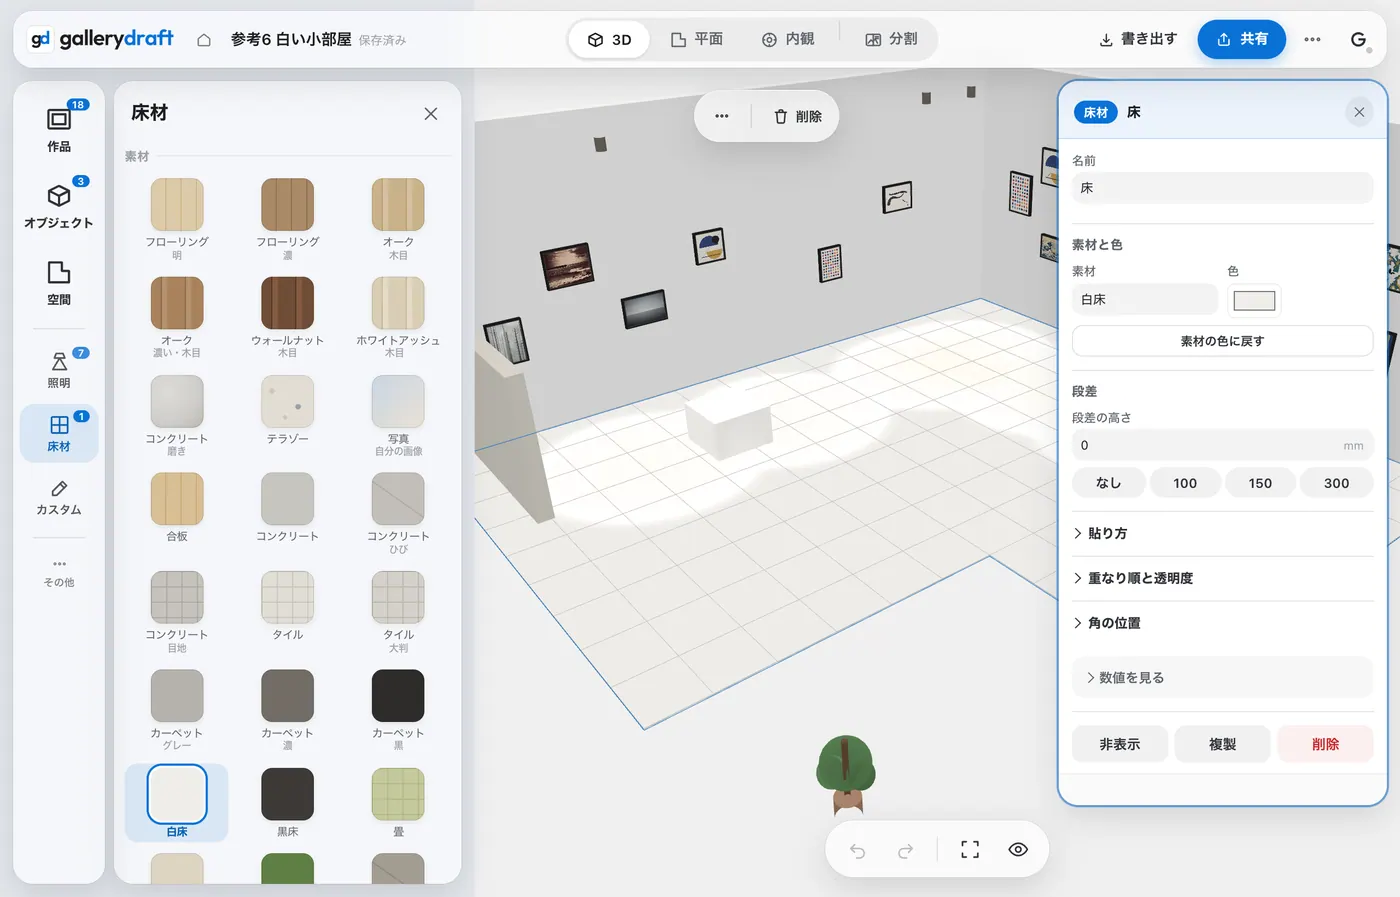Click the 複製 duplicate button
The image size is (1400, 897).
point(1222,744)
